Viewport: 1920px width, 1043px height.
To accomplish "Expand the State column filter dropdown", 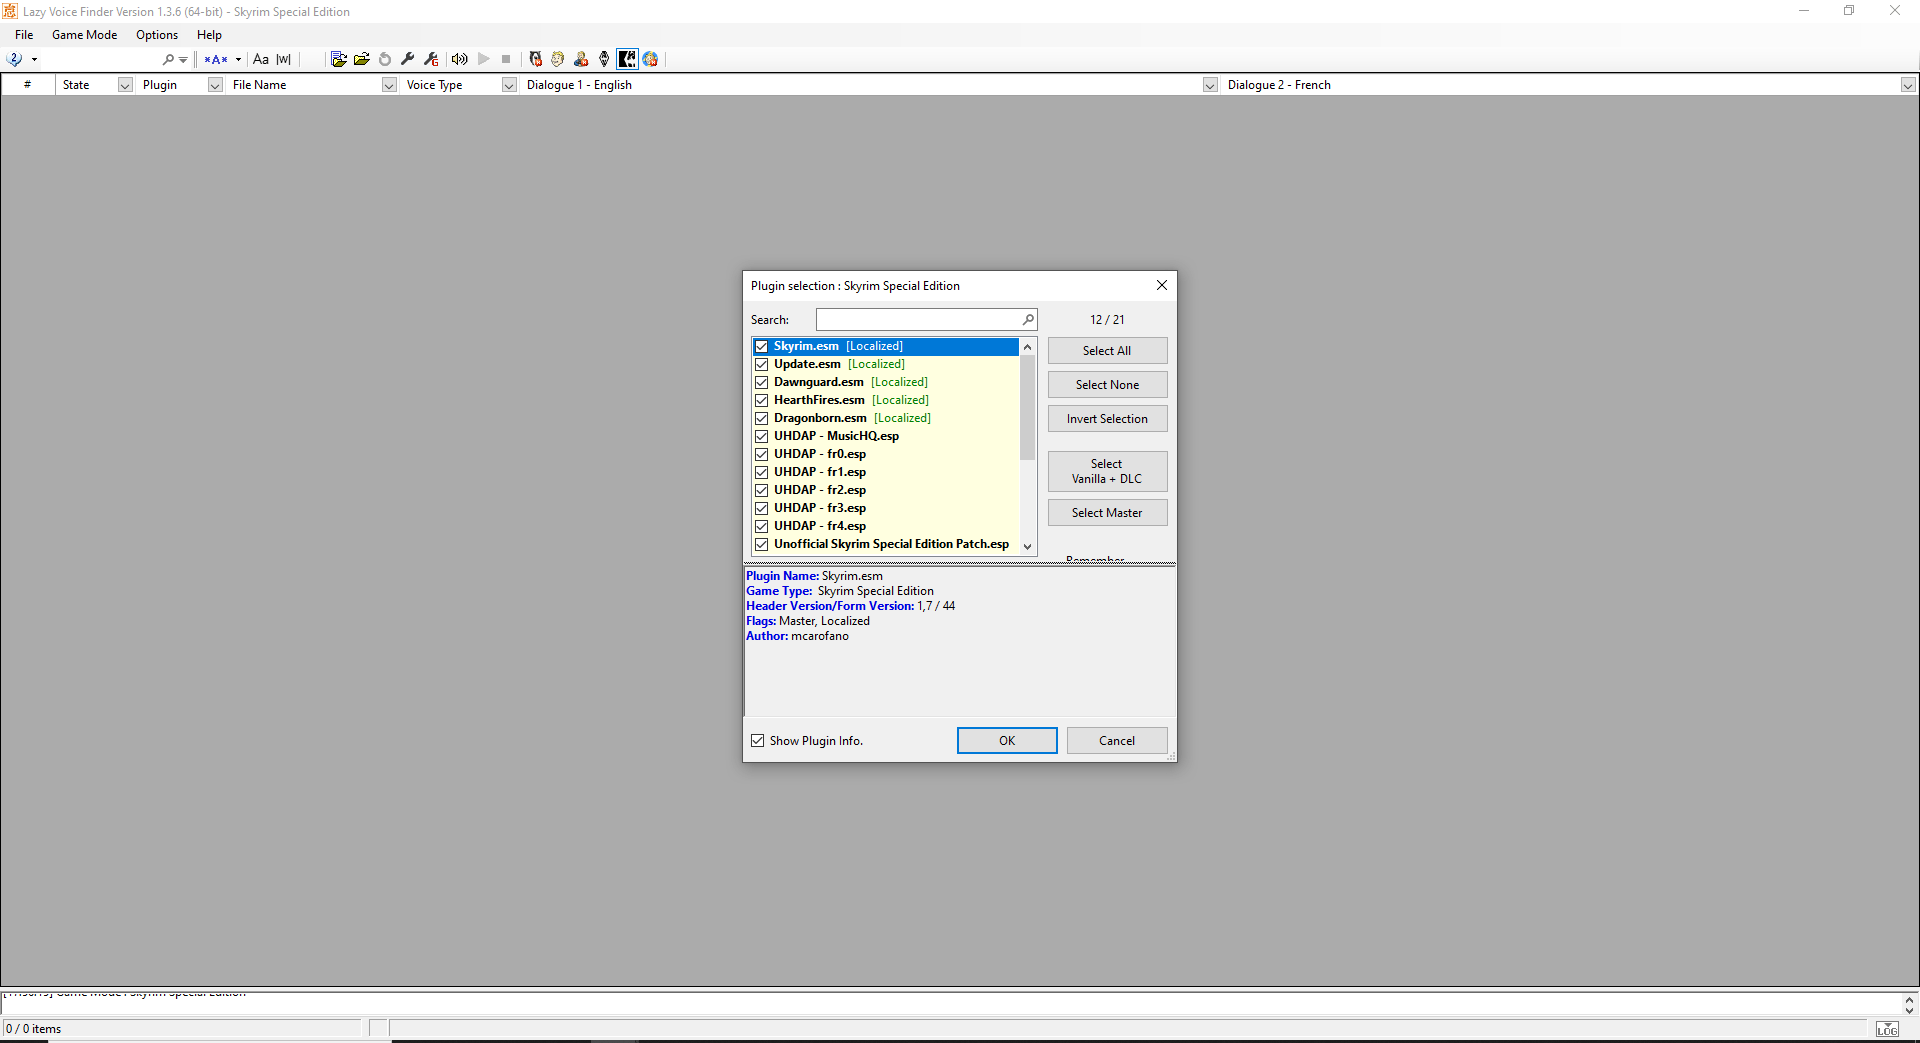I will 125,85.
